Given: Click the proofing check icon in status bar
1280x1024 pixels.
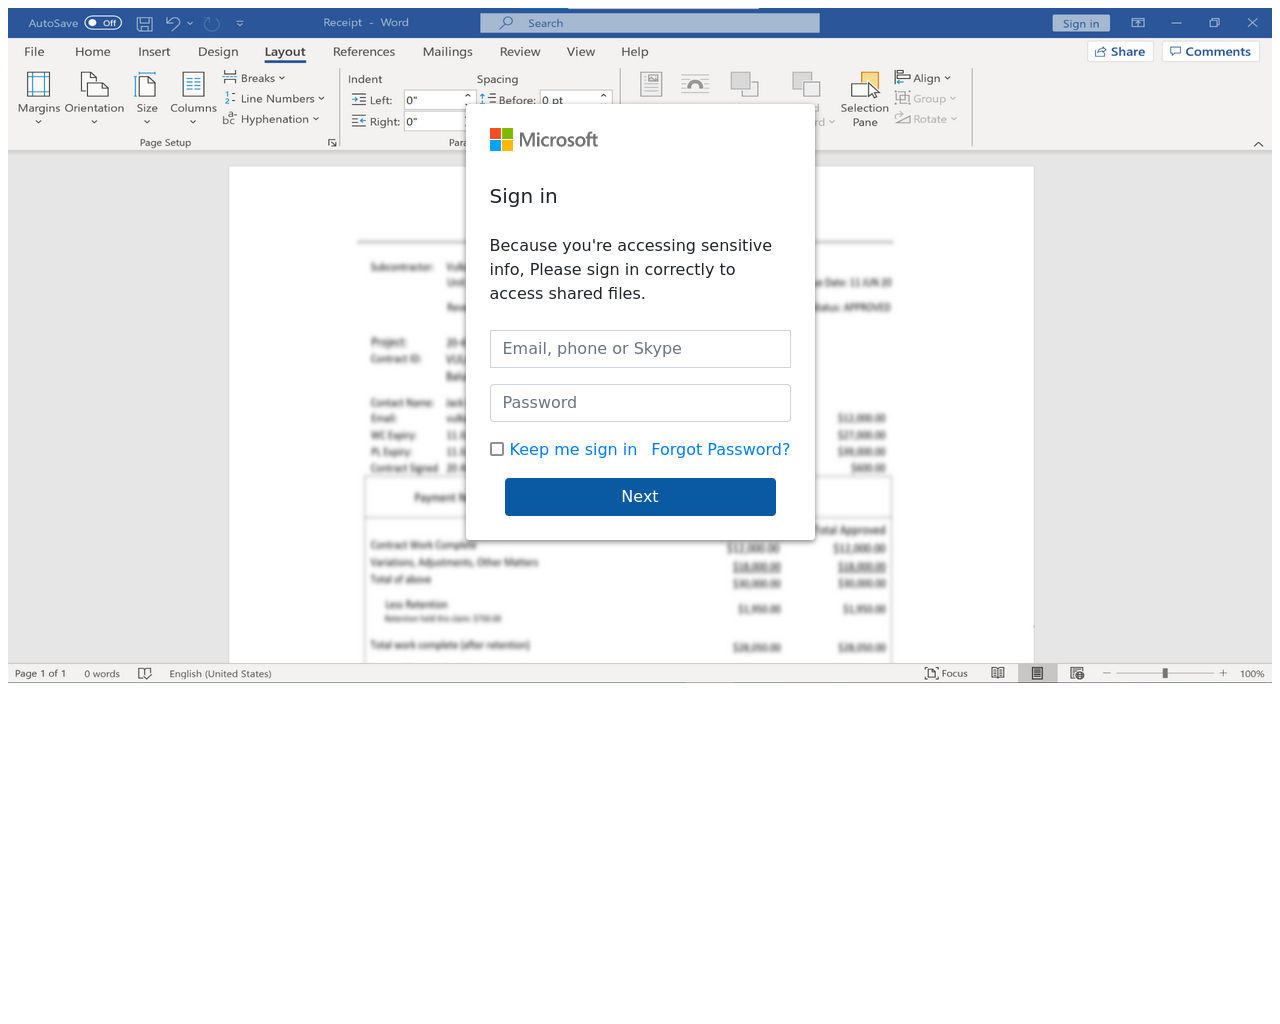Looking at the screenshot, I should click(x=145, y=674).
